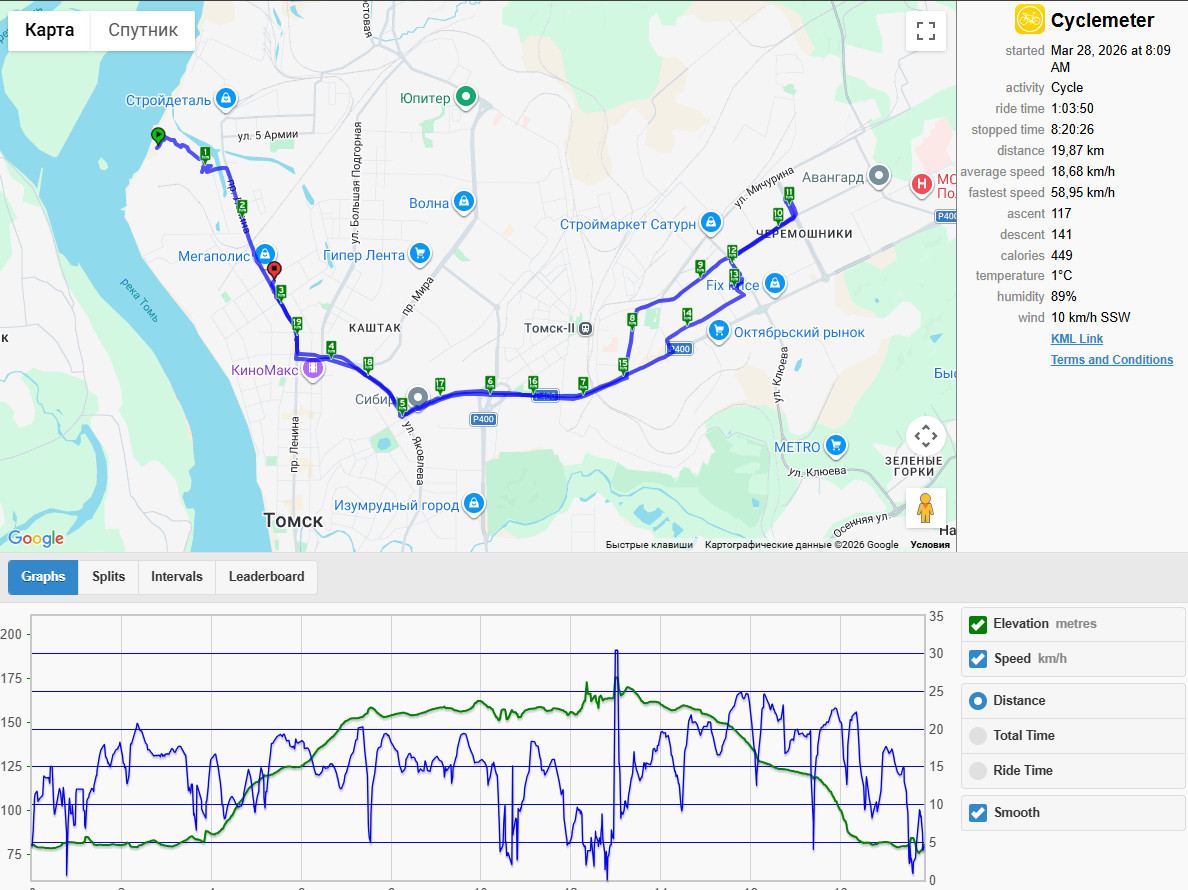Click kilometer marker 11 on route

pyautogui.click(x=789, y=194)
